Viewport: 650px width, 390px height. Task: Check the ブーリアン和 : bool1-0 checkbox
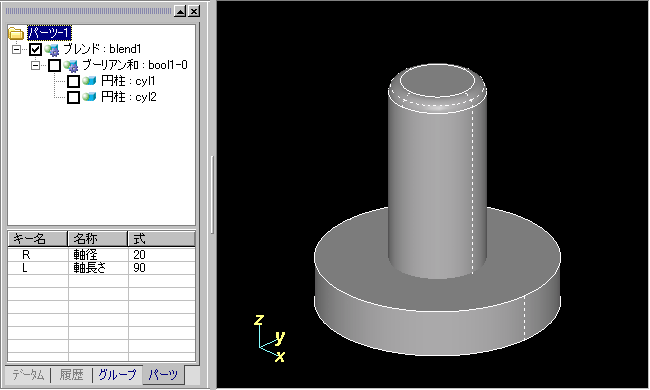point(55,65)
